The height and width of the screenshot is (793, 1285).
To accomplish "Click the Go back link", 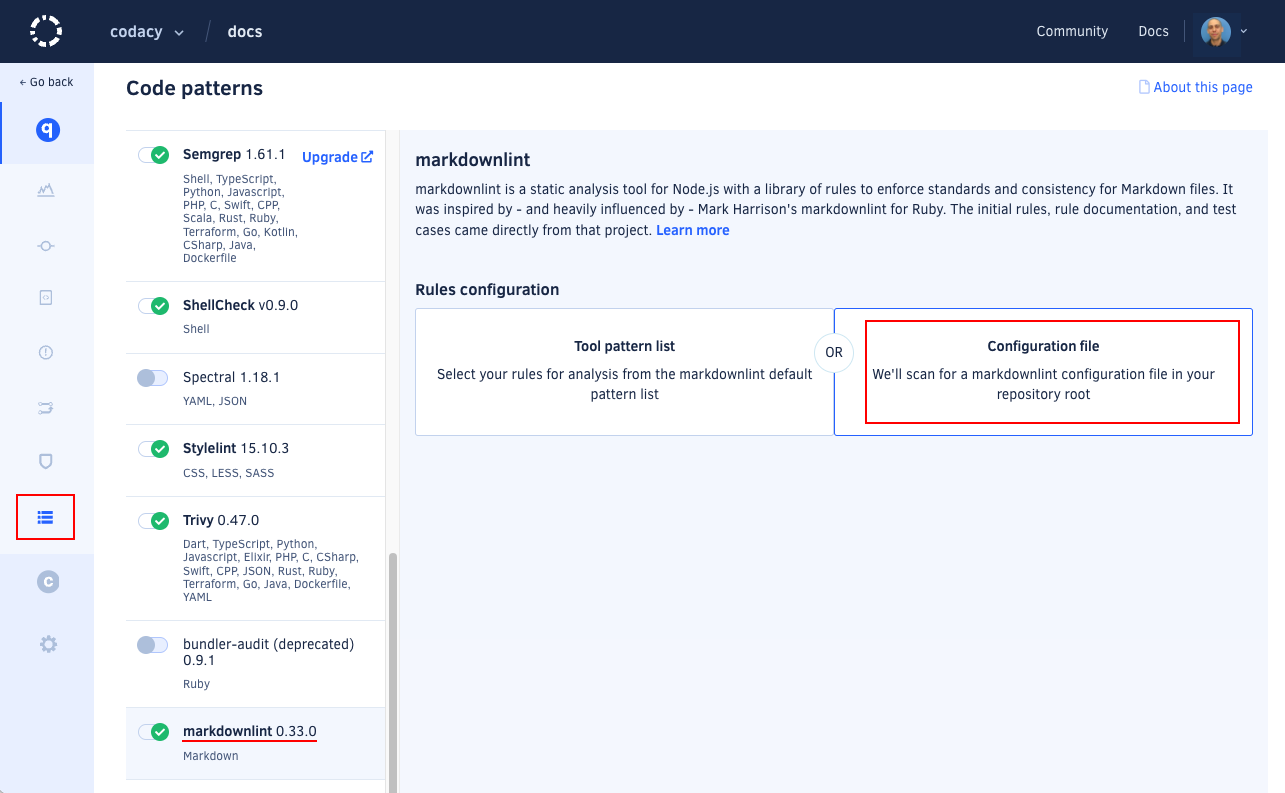I will [x=46, y=82].
